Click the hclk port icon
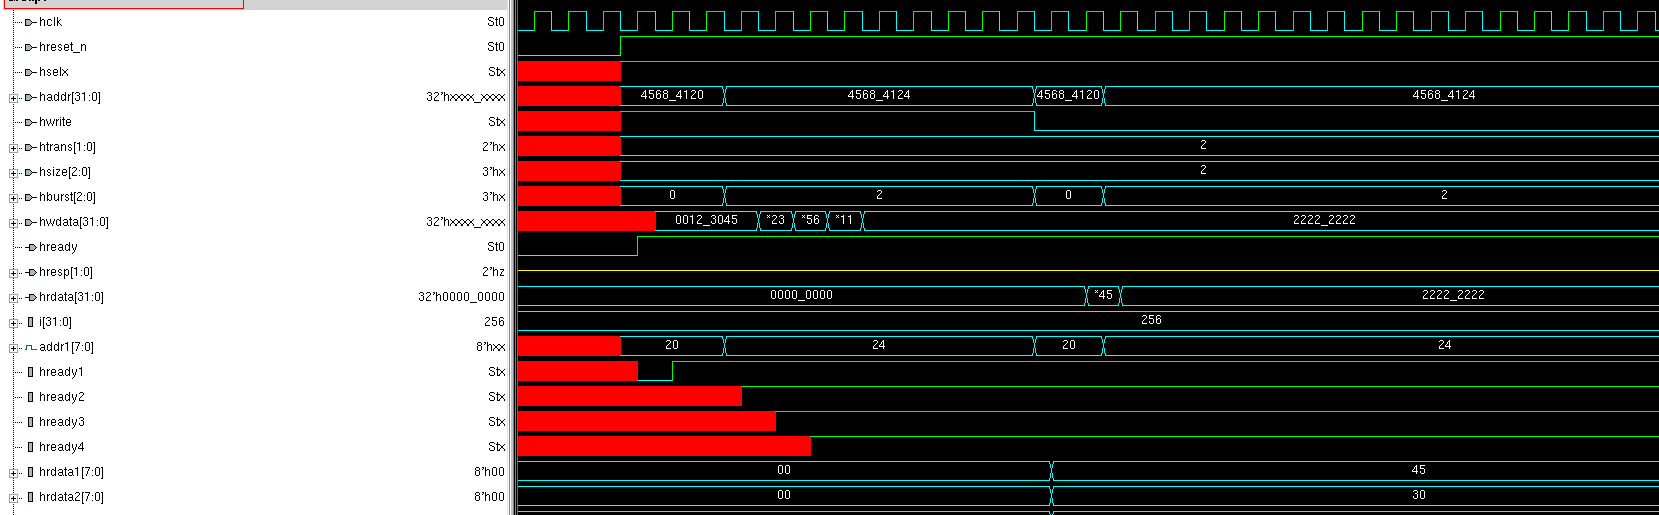 [x=30, y=22]
